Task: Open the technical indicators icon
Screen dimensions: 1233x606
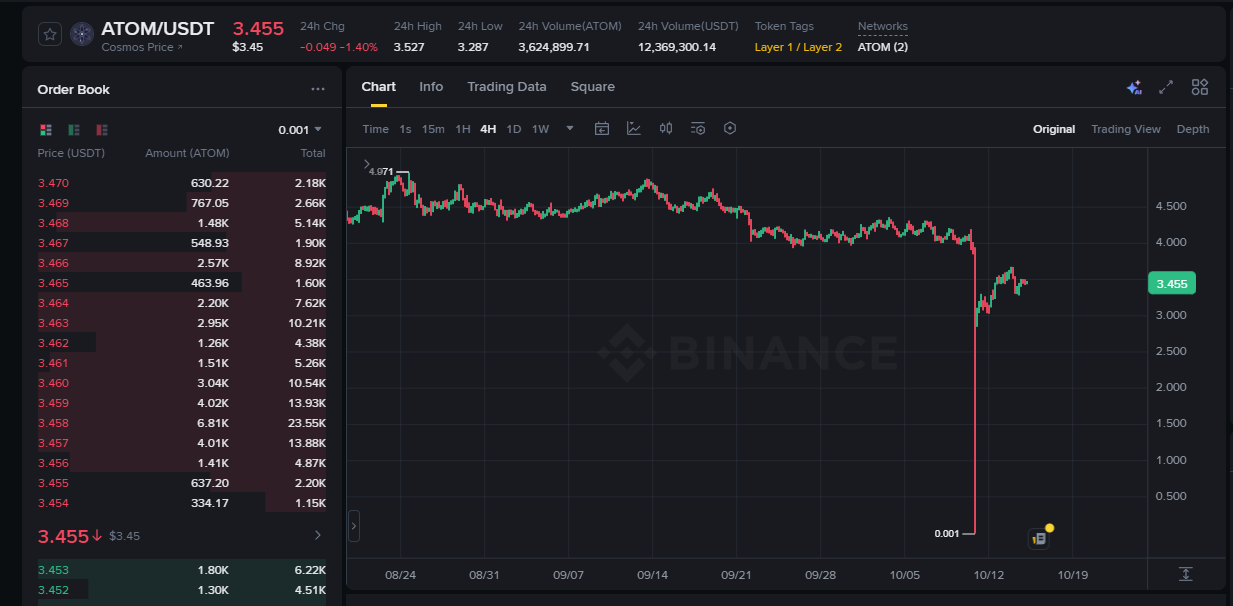Action: pyautogui.click(x=634, y=129)
